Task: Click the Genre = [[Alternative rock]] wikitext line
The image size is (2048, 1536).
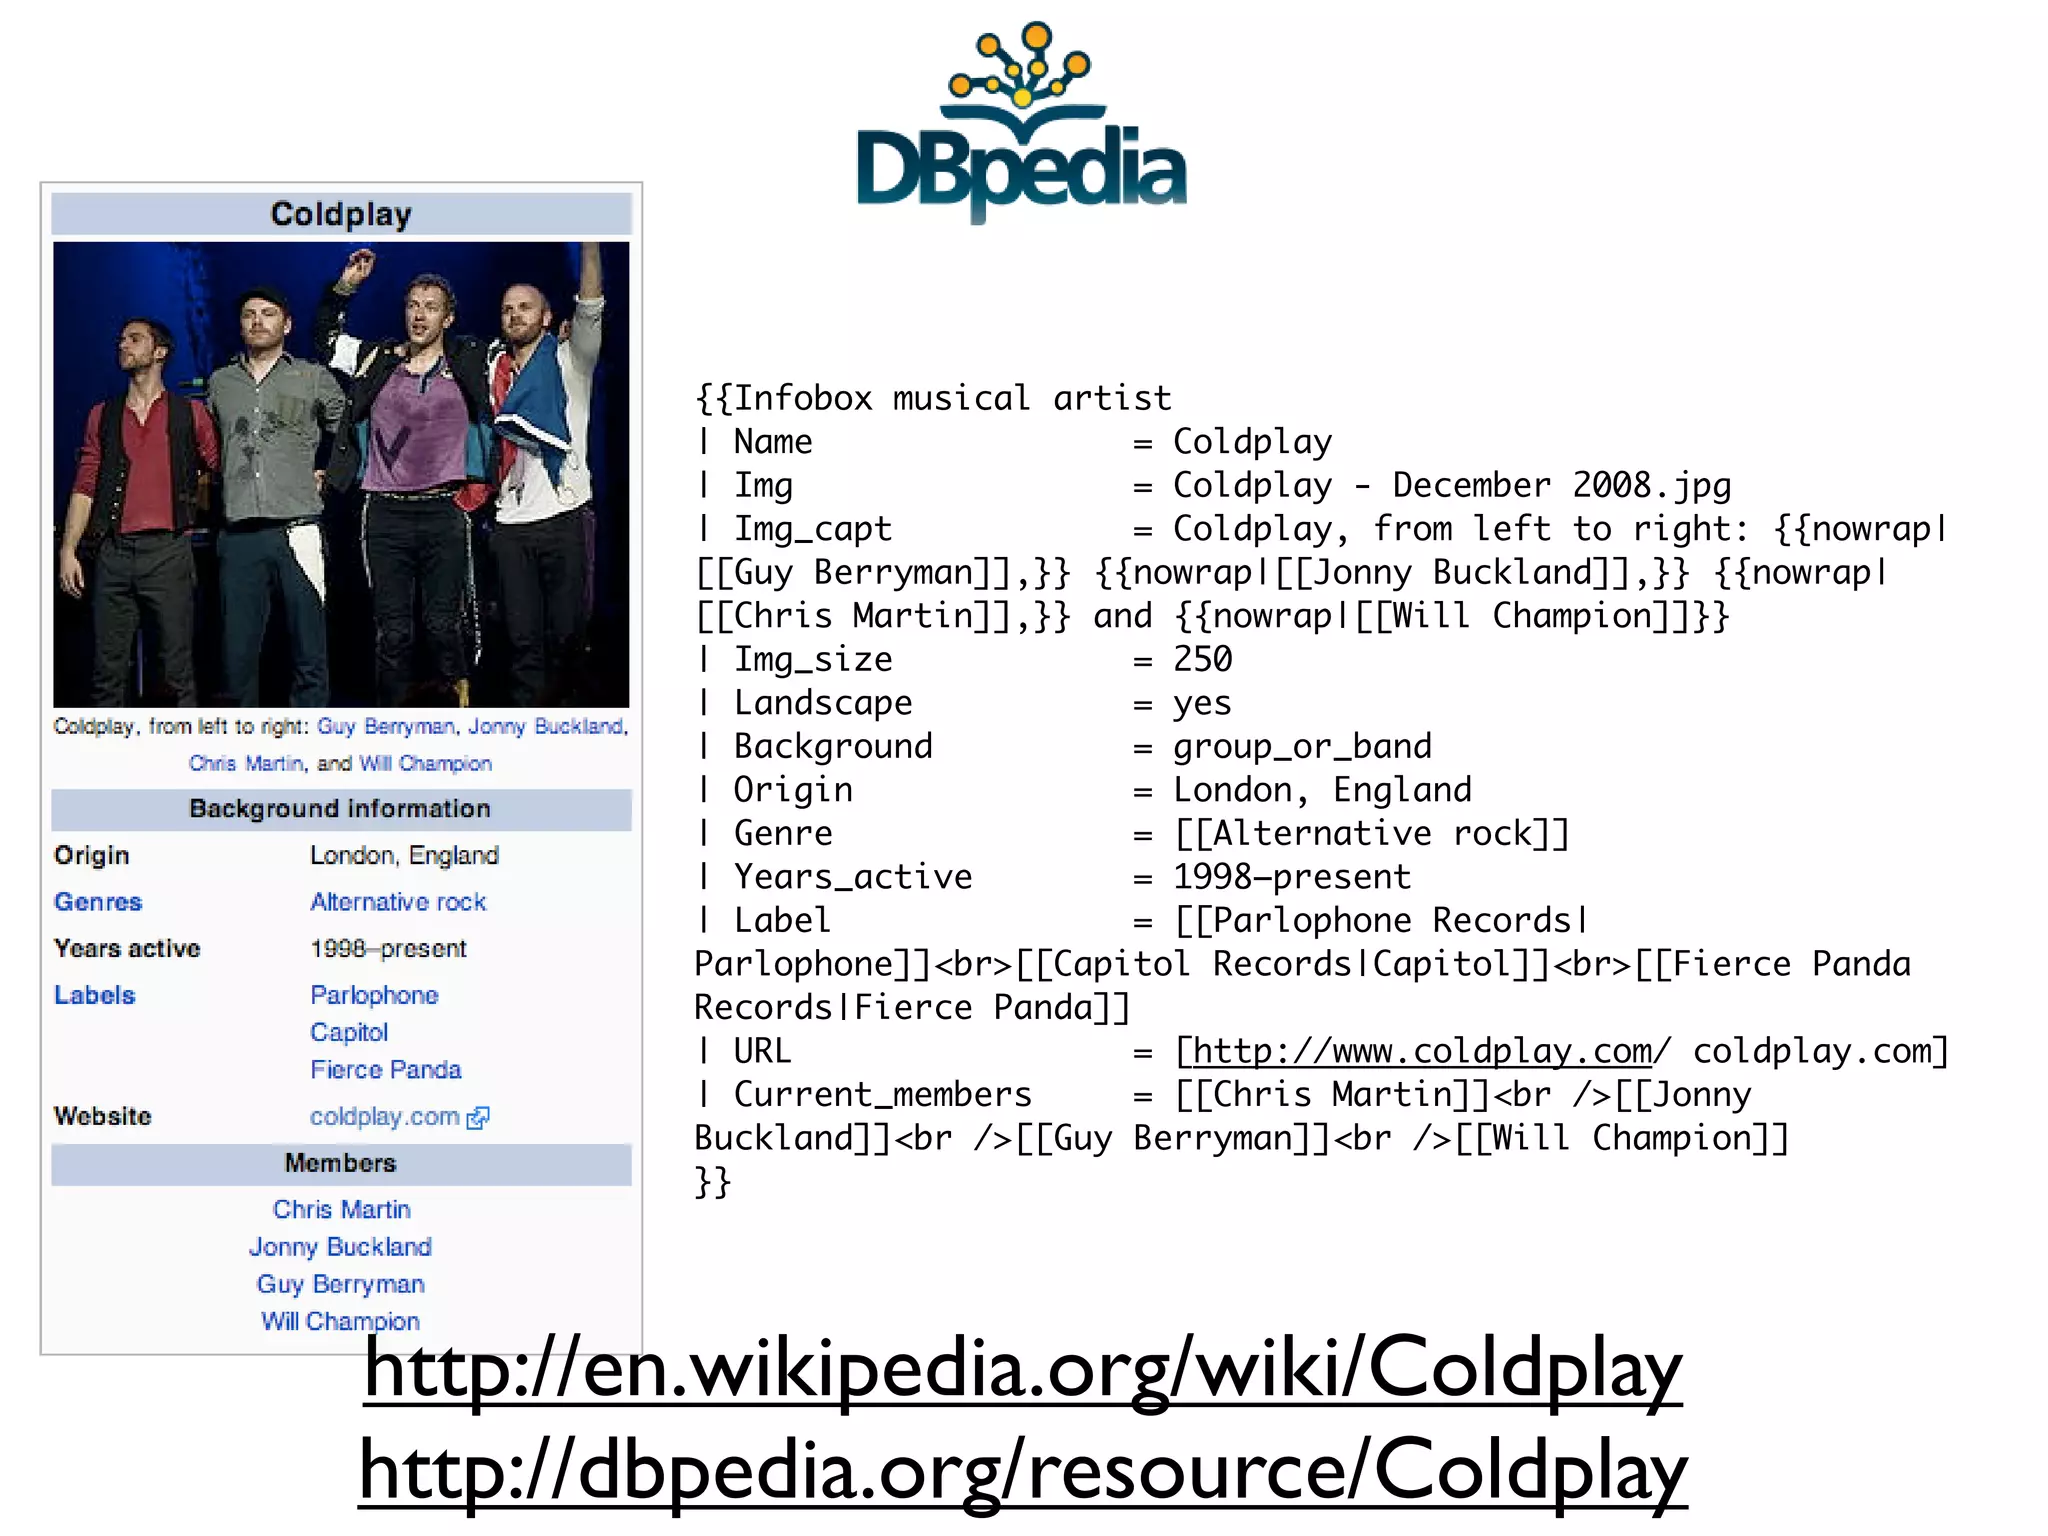Action: [x=1133, y=833]
